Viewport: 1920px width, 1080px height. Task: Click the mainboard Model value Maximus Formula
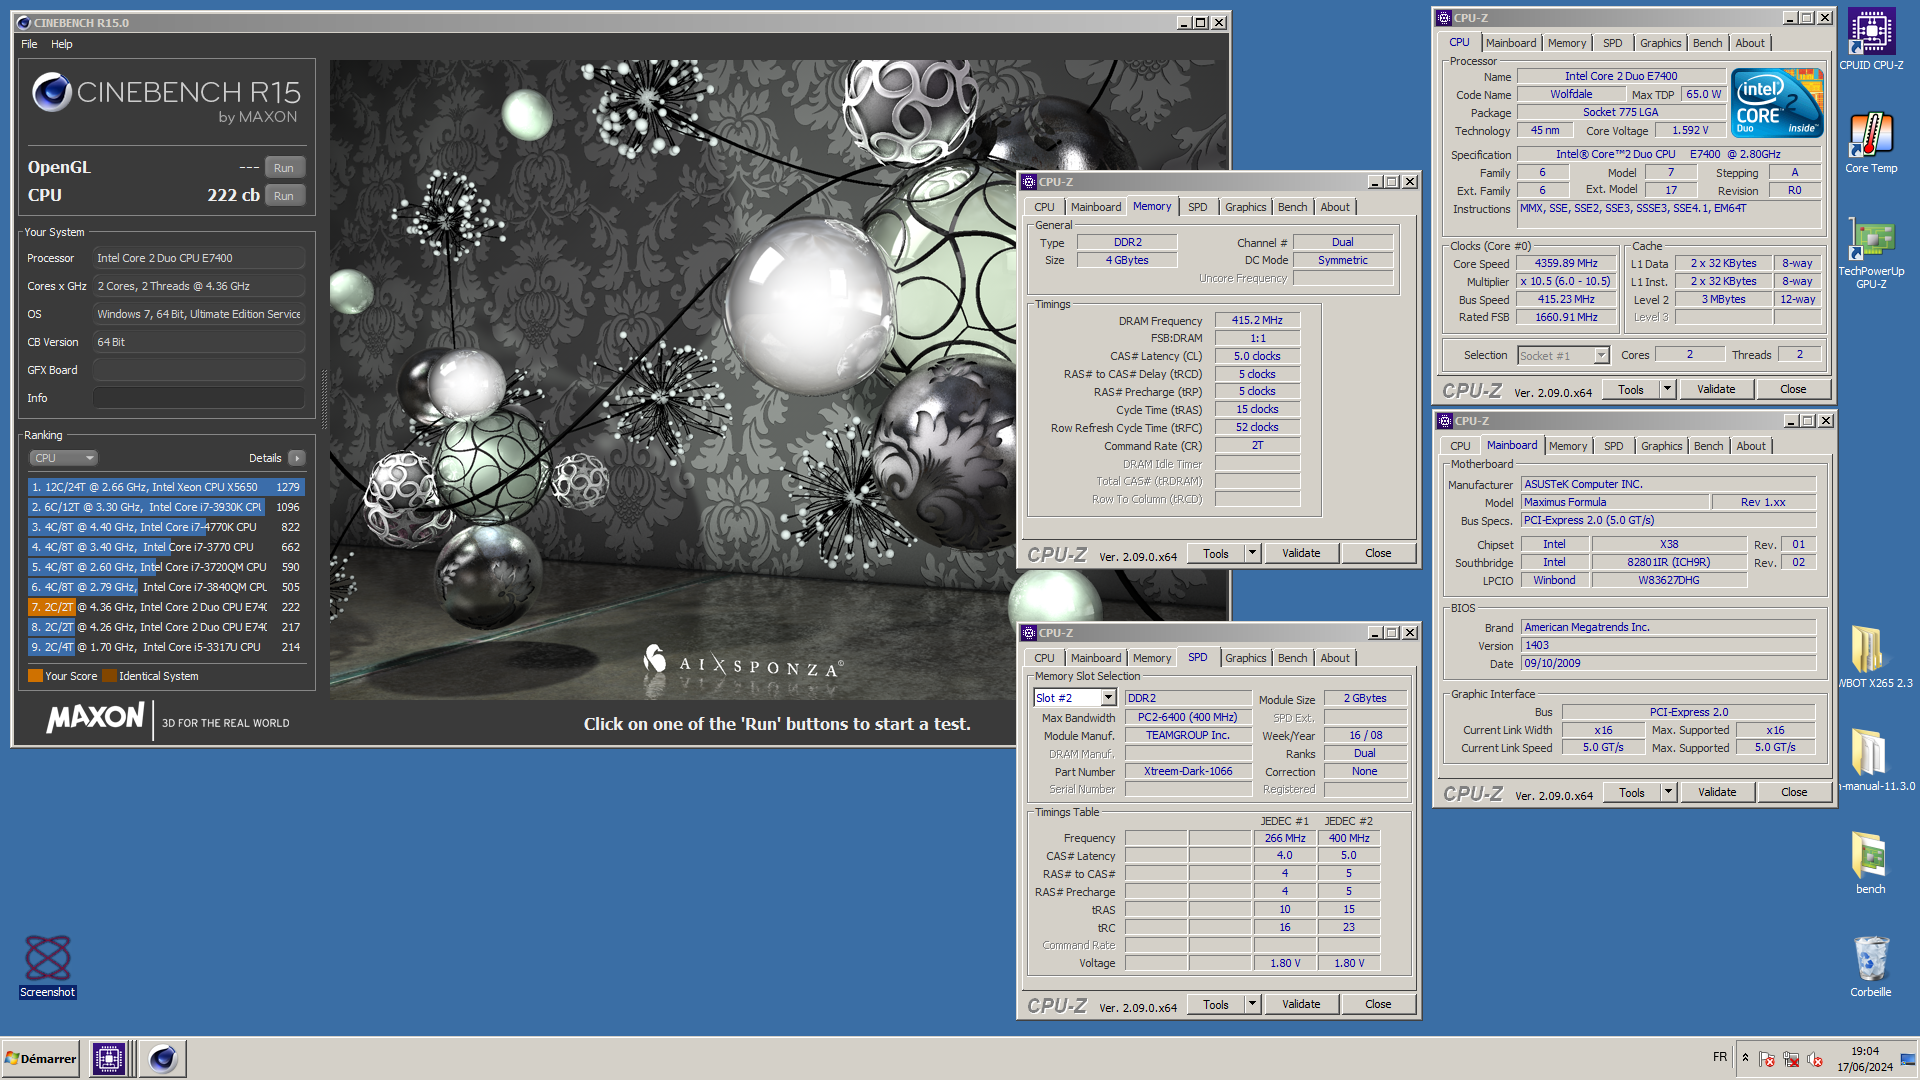point(1614,502)
